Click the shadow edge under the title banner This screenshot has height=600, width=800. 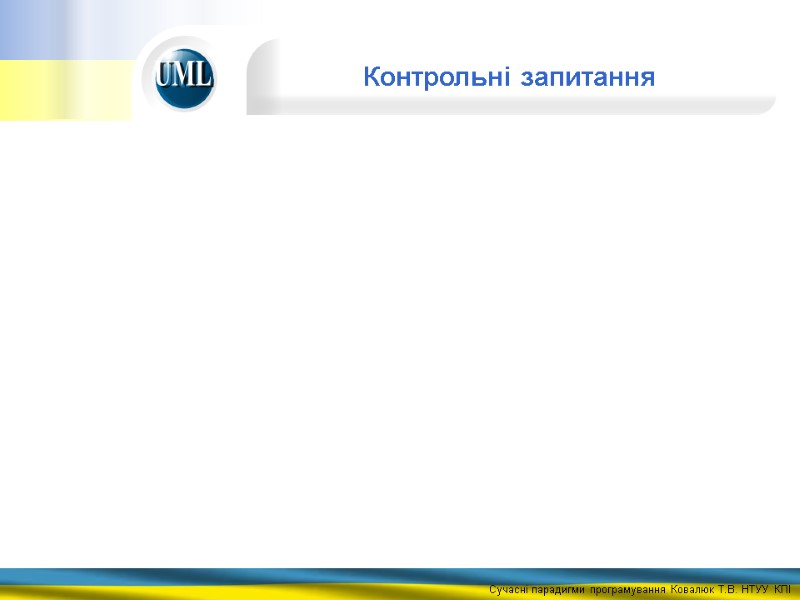point(500,108)
